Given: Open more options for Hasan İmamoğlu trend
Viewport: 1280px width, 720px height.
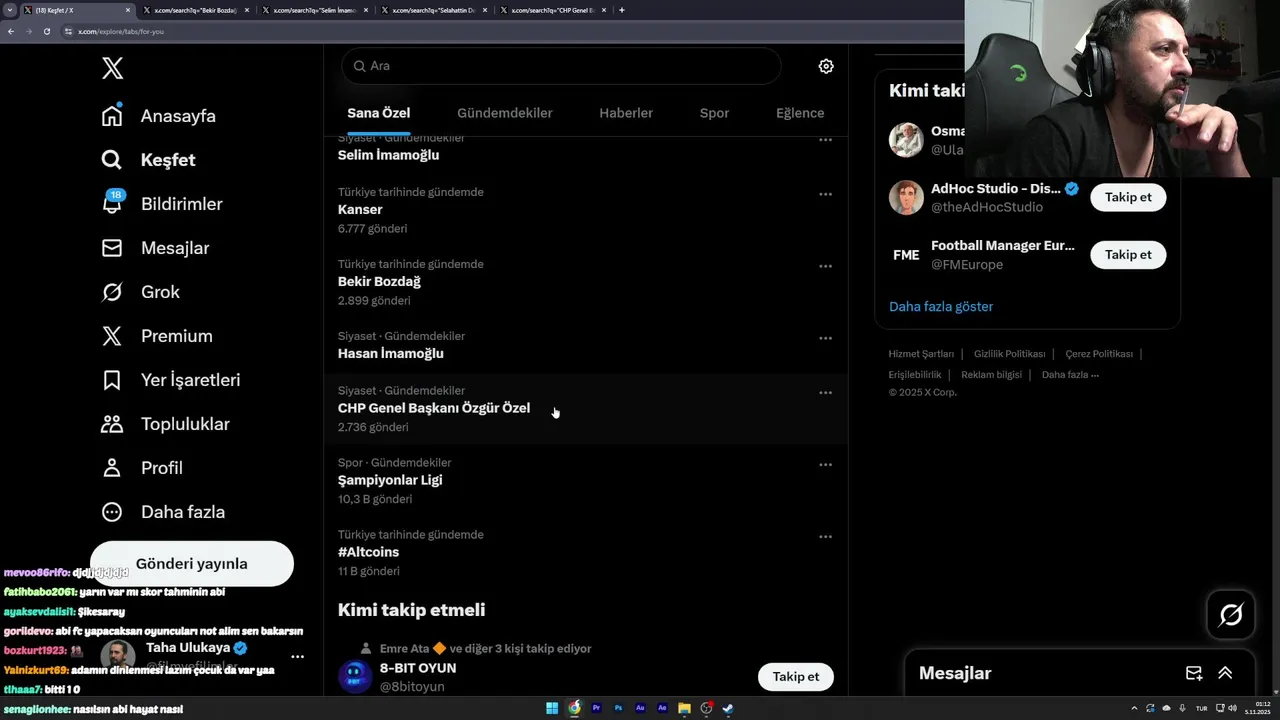Looking at the screenshot, I should point(826,338).
